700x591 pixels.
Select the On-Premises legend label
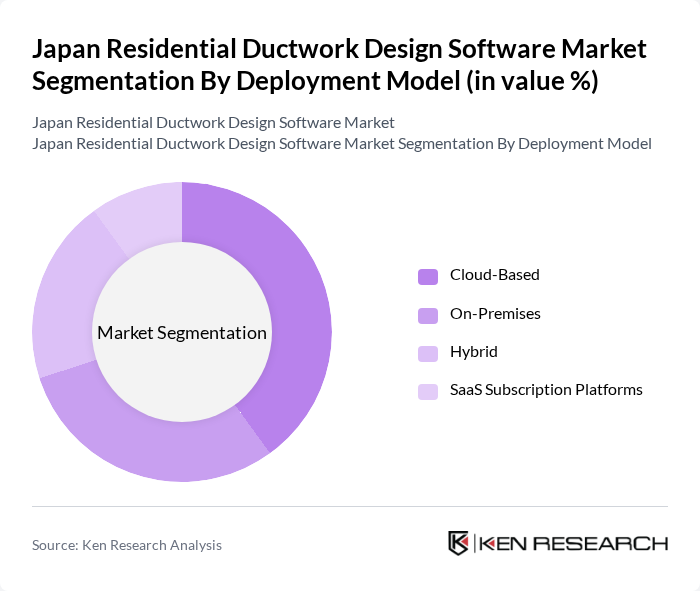pyautogui.click(x=495, y=313)
